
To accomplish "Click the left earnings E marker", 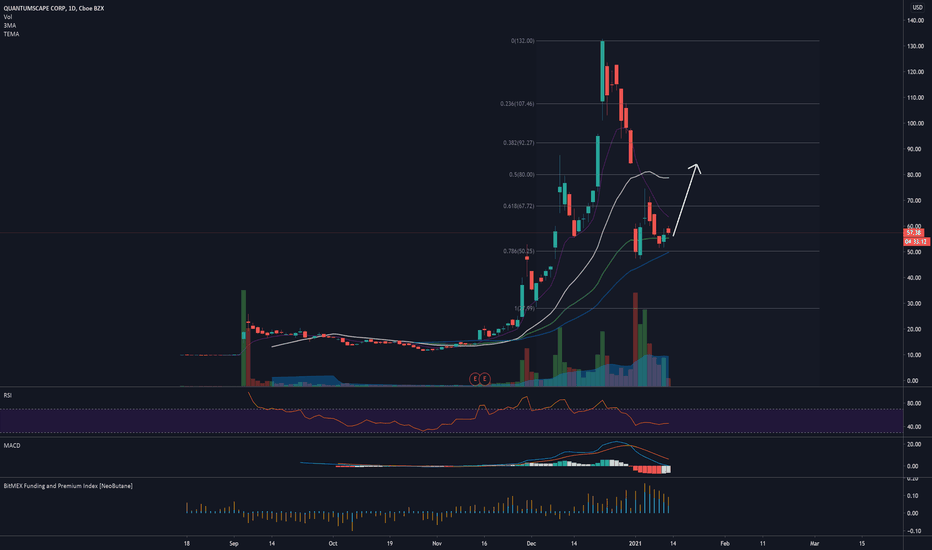I will pos(475,379).
